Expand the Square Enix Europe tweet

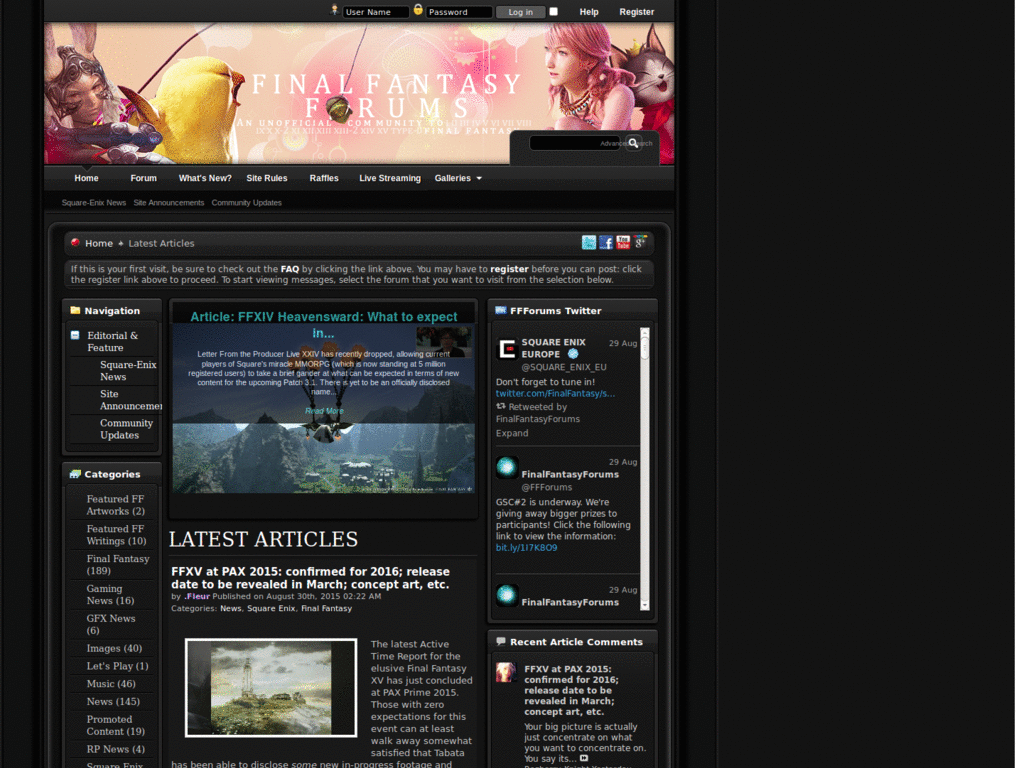pos(512,433)
